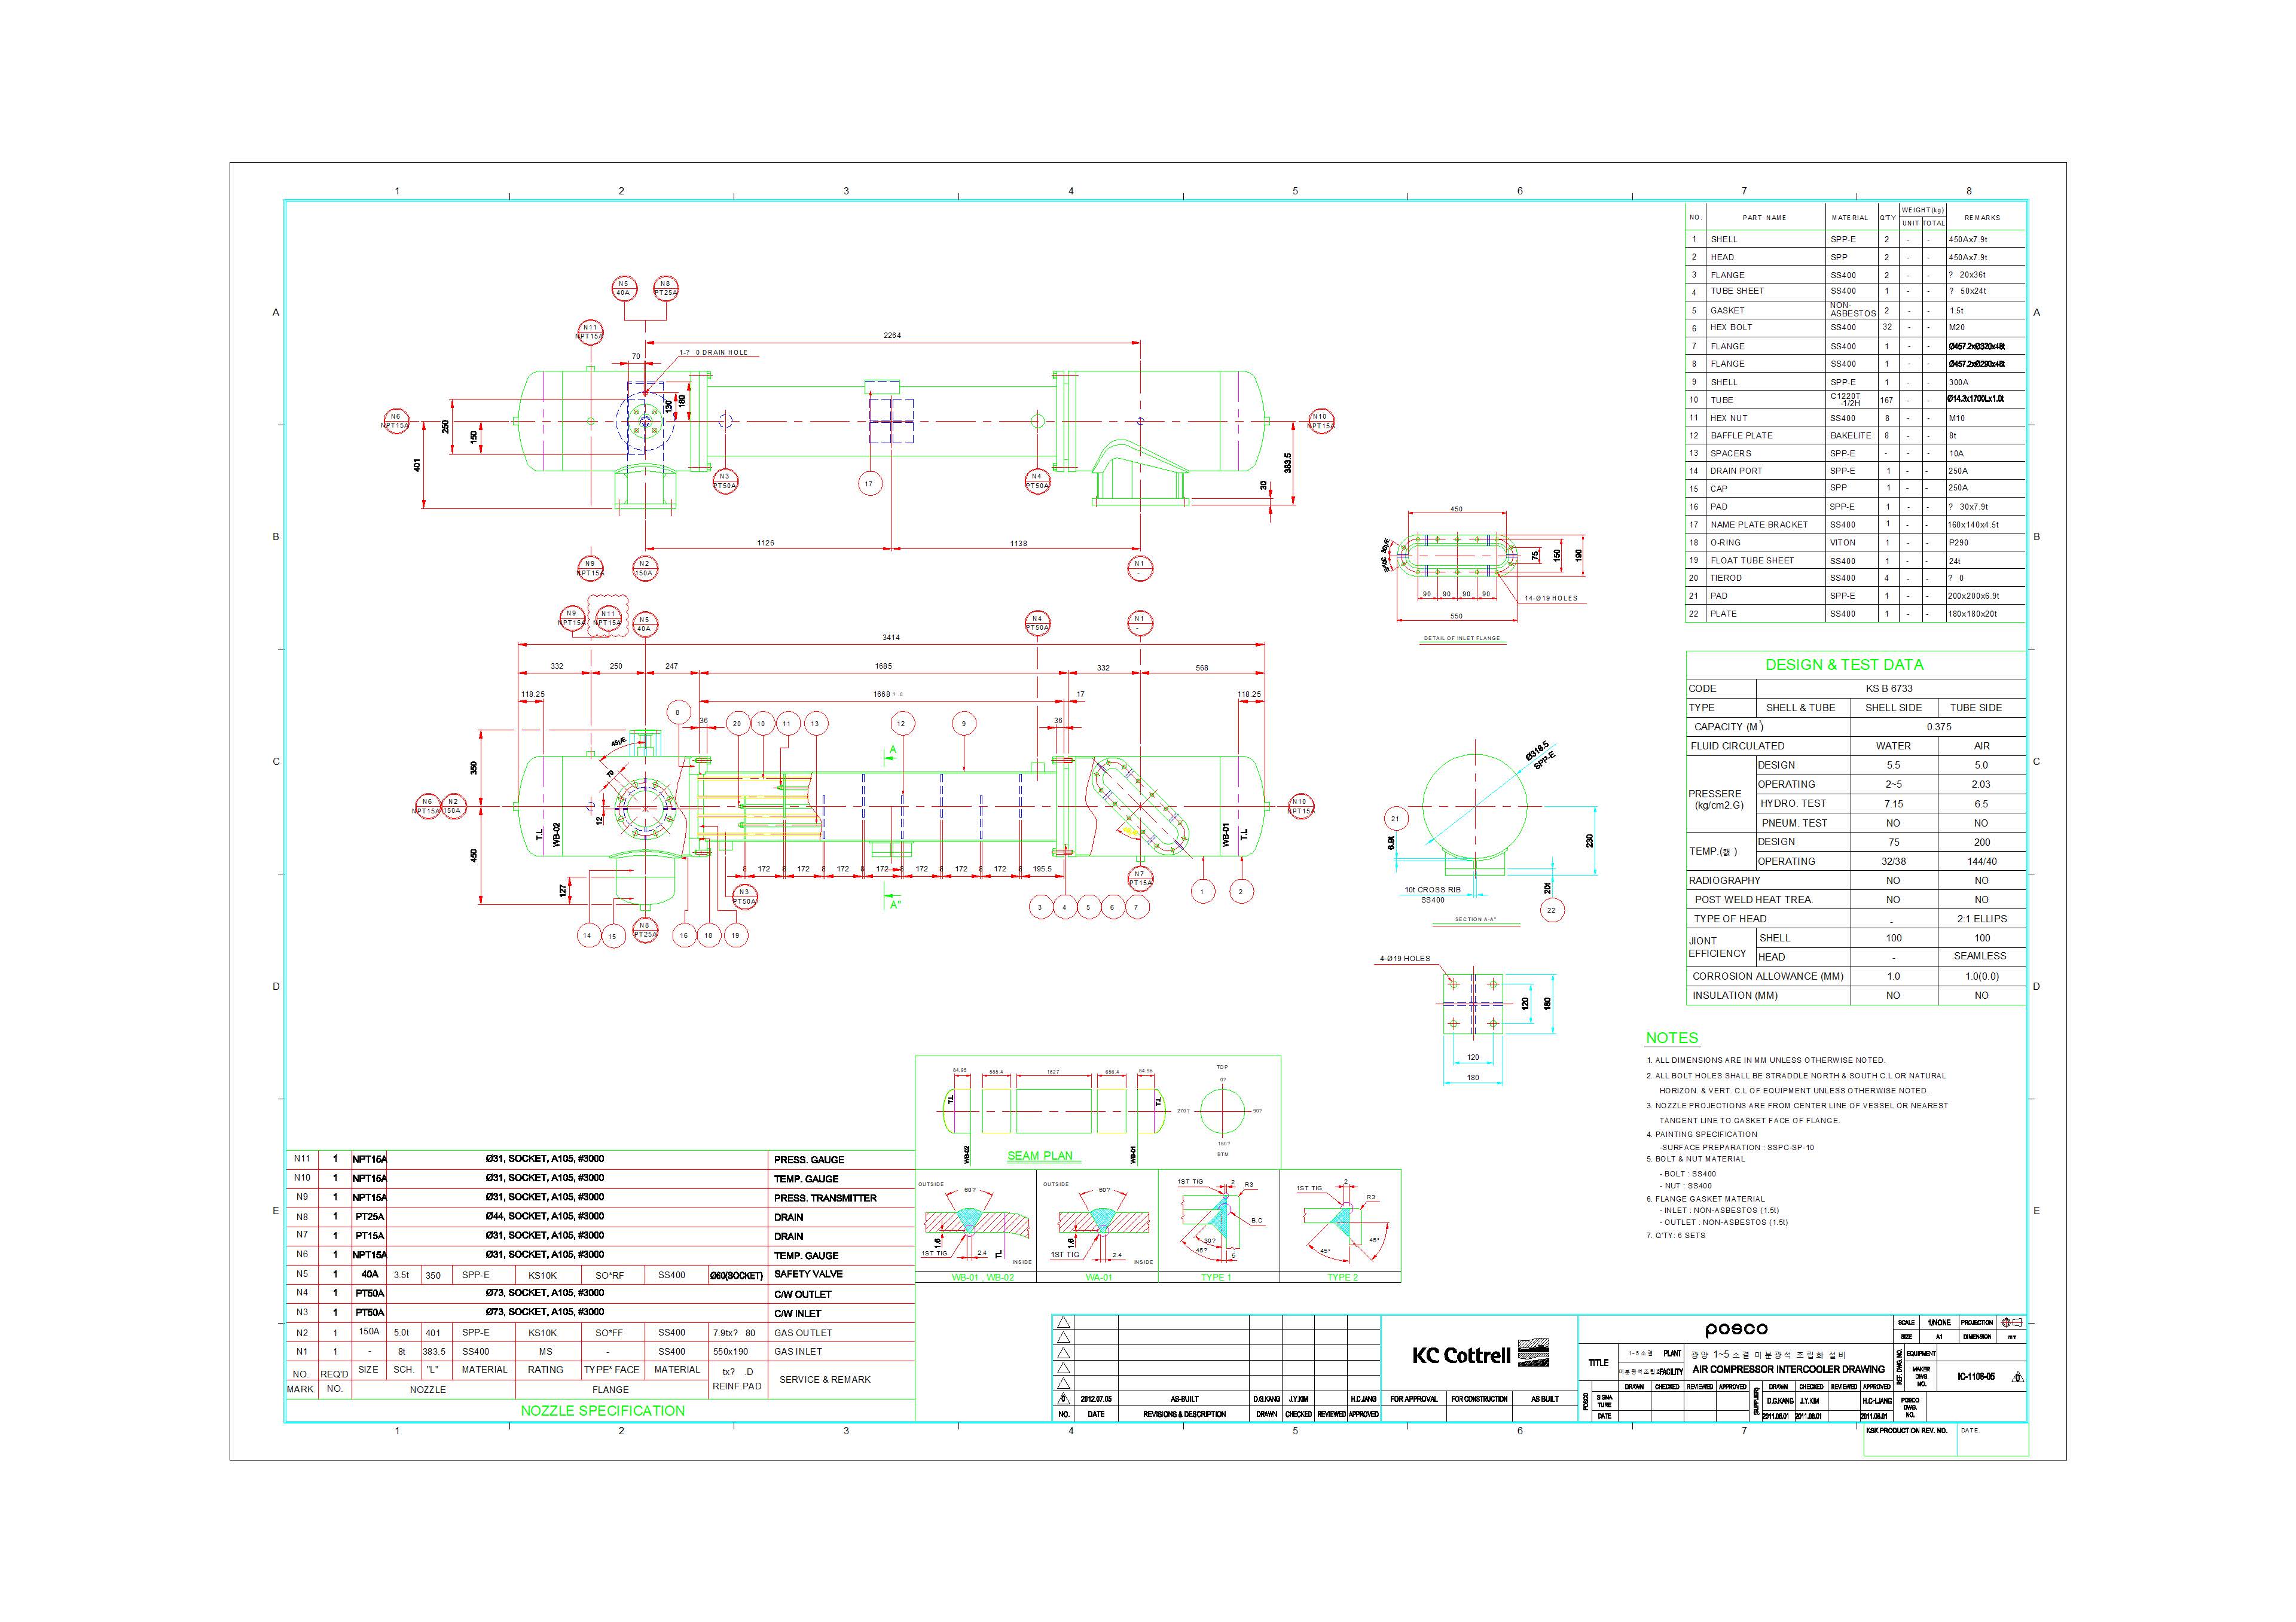Click the BAFFLE PLATE part name
The height and width of the screenshot is (1622, 2296).
[1741, 435]
